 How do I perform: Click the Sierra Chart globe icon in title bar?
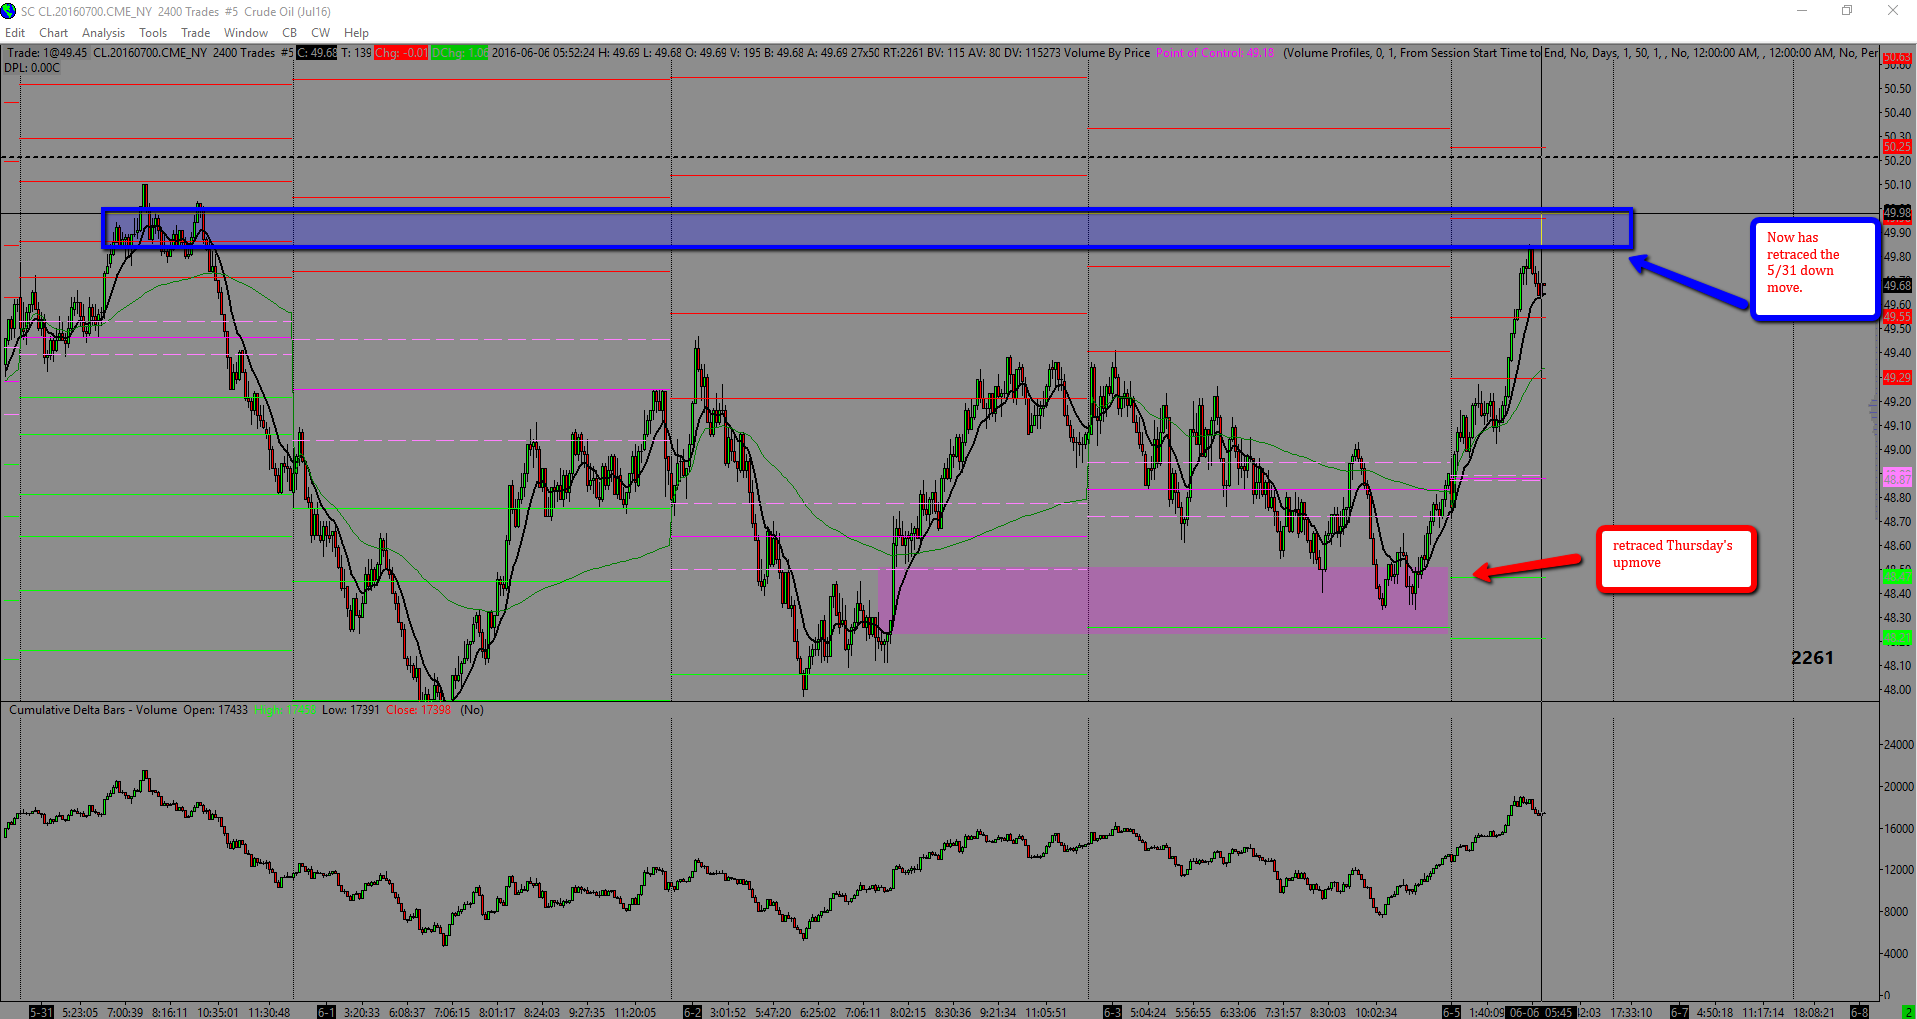9,11
